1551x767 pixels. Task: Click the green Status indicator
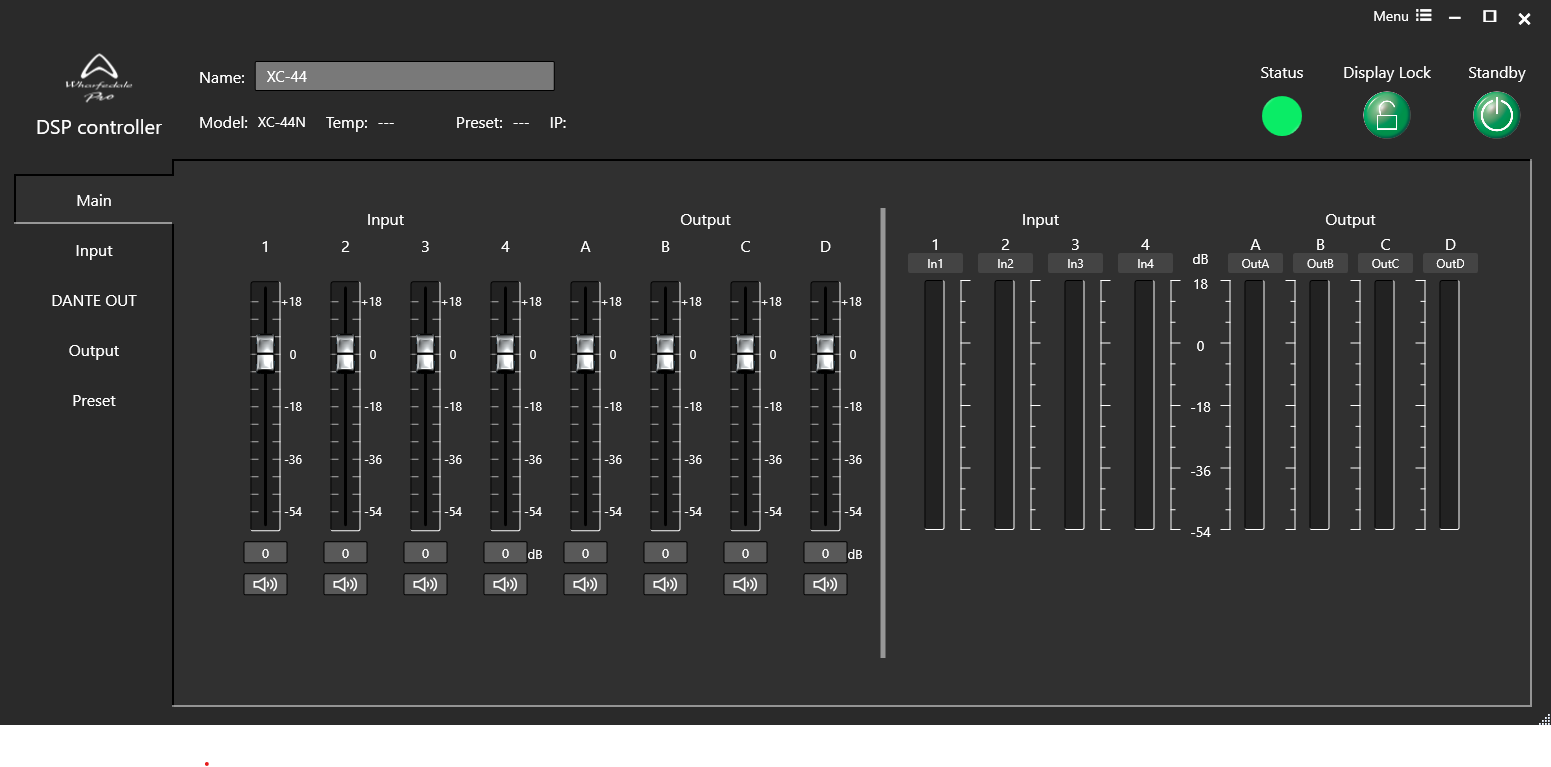point(1281,116)
